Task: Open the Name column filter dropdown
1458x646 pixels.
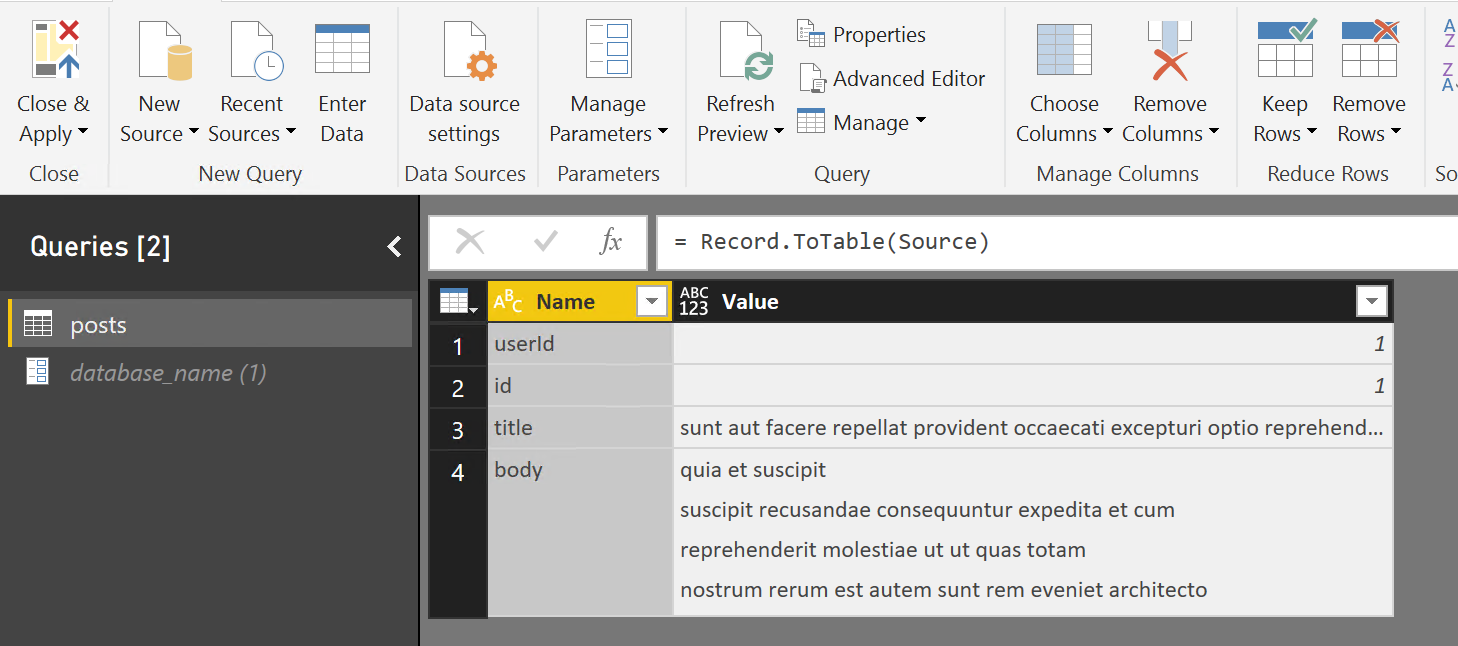Action: [x=652, y=301]
